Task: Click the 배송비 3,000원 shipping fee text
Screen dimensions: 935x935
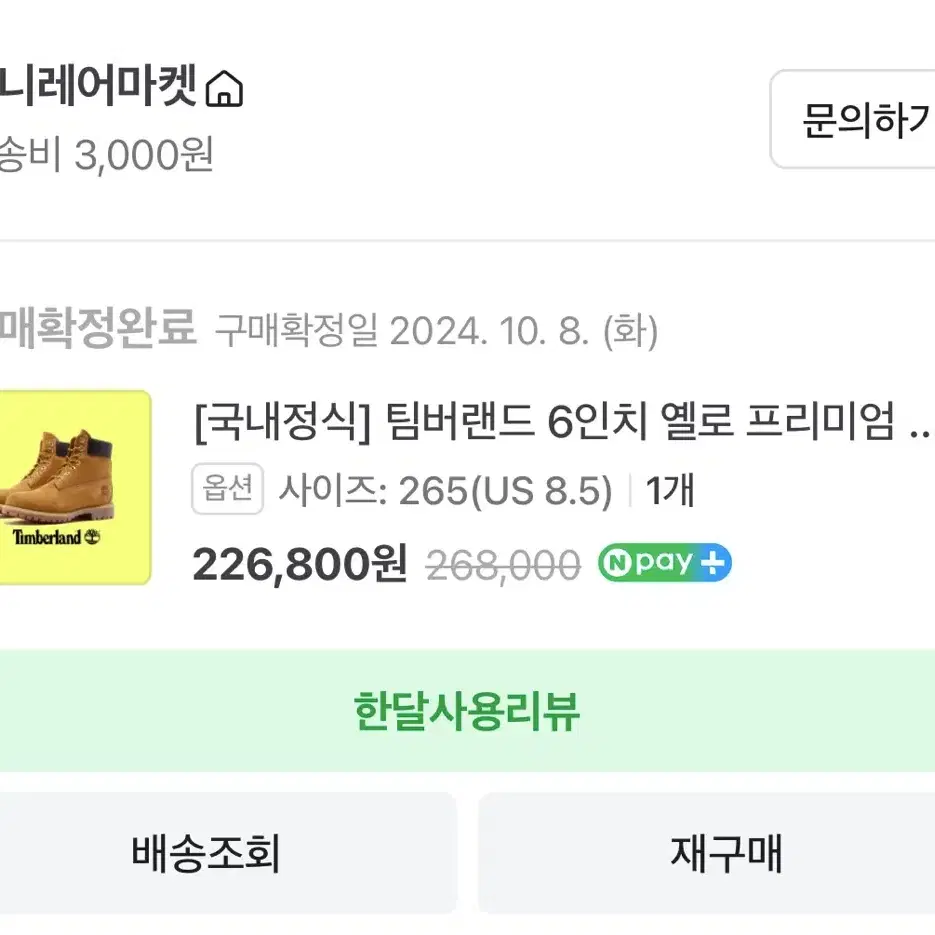Action: [x=106, y=154]
